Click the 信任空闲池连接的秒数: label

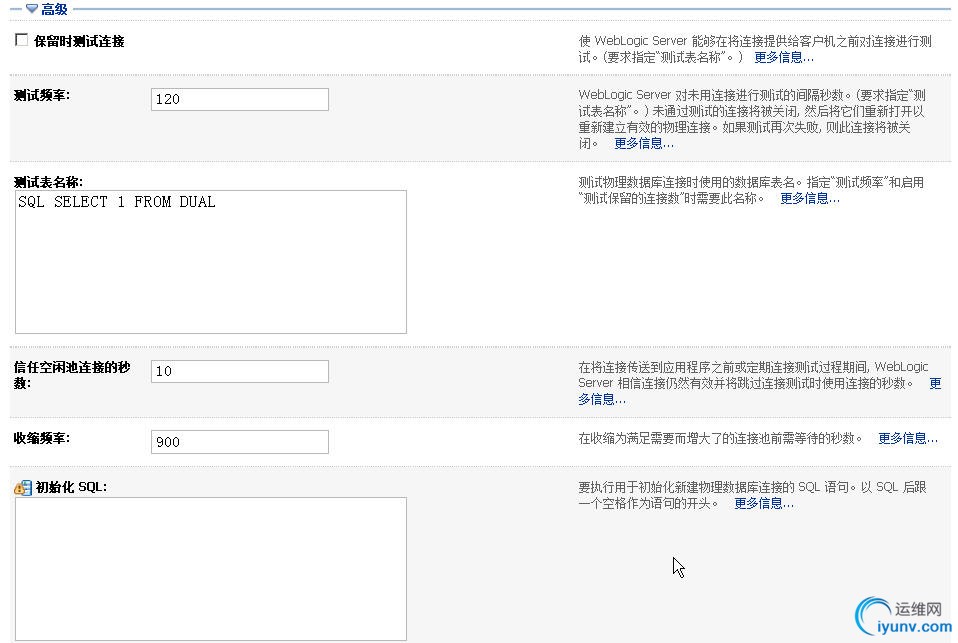pyautogui.click(x=72, y=375)
